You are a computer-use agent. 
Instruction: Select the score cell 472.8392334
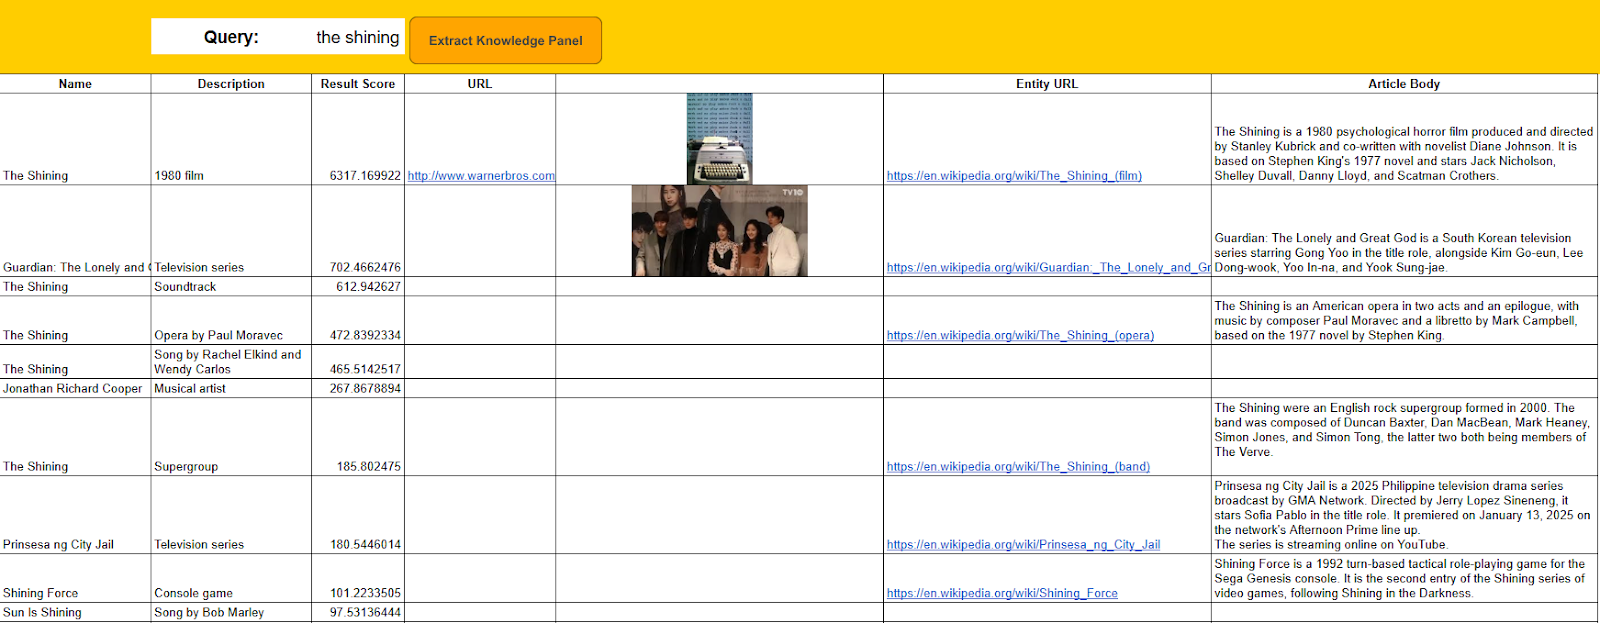(x=358, y=321)
